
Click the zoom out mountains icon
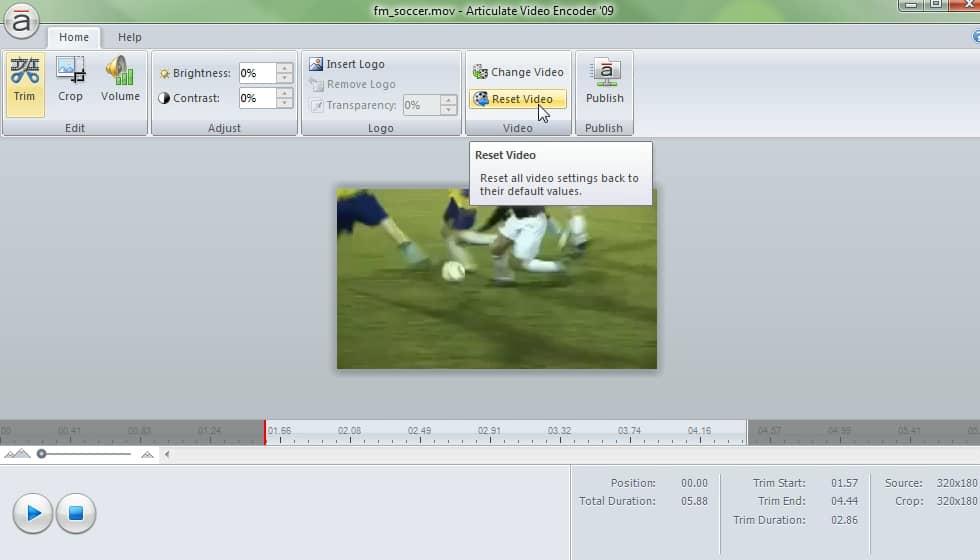click(17, 454)
